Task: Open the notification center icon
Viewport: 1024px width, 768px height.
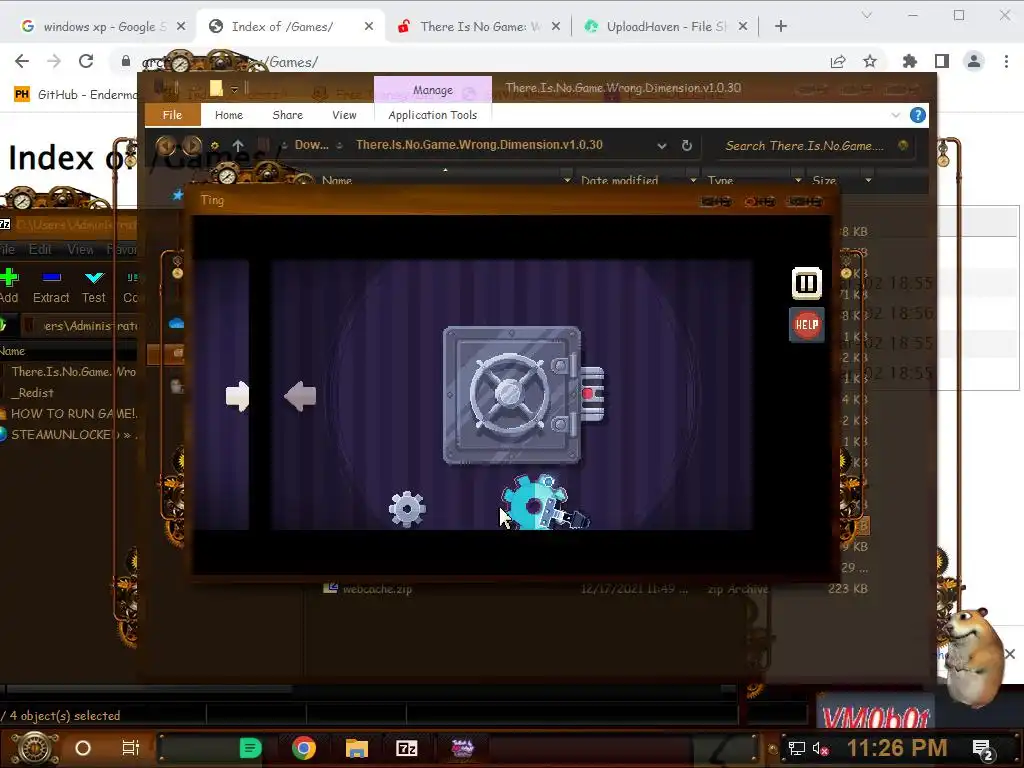Action: pos(983,749)
